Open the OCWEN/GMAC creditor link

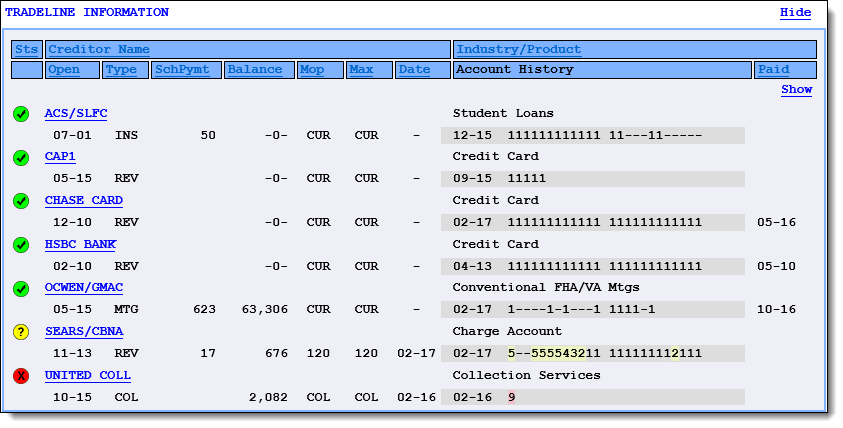84,288
